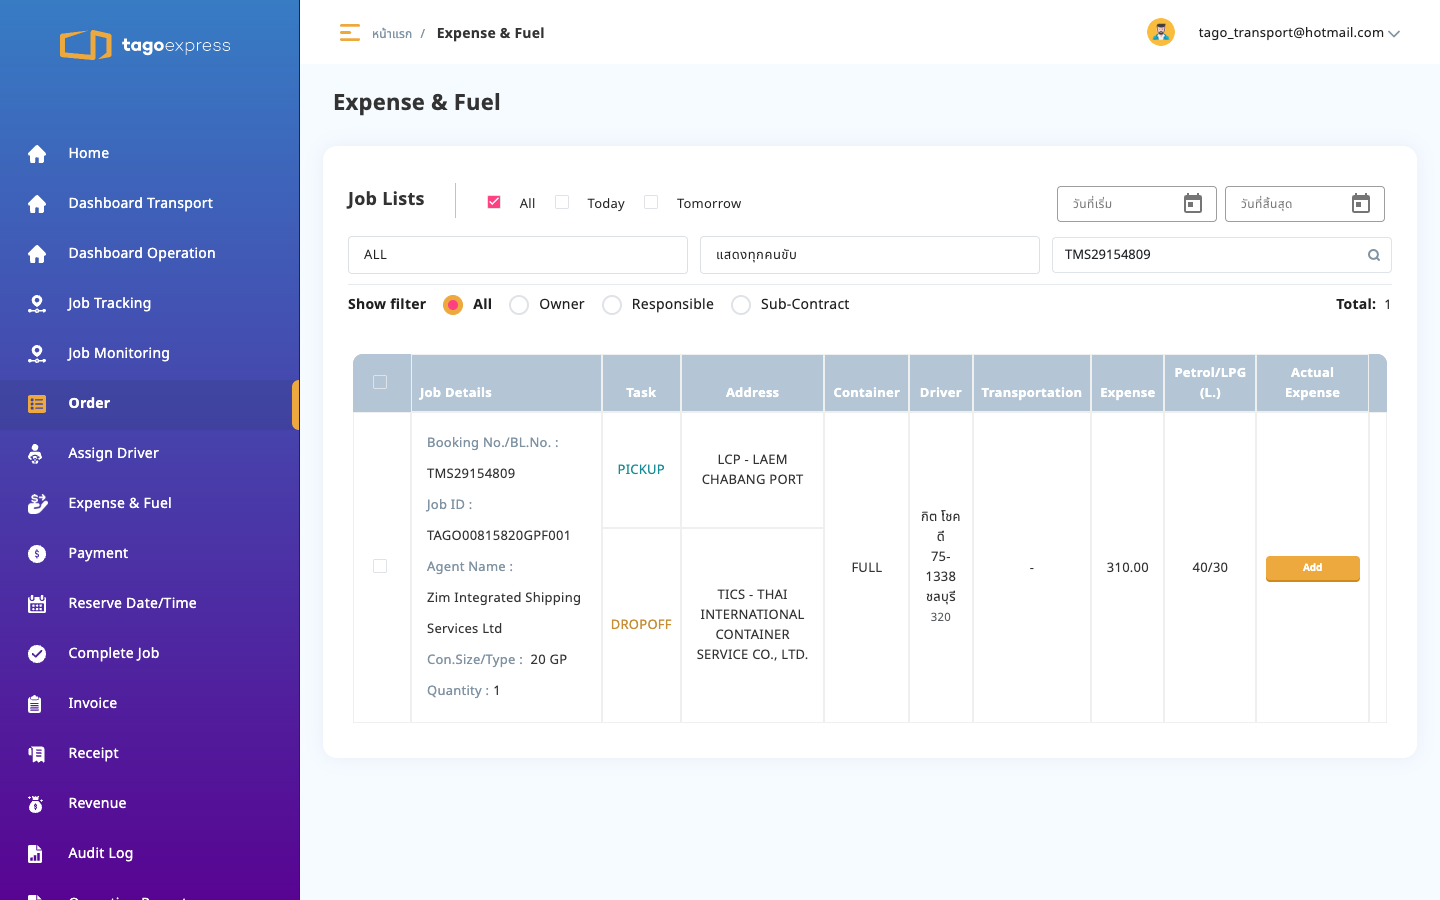
Task: Open the driver filter dropdown
Action: click(x=870, y=255)
